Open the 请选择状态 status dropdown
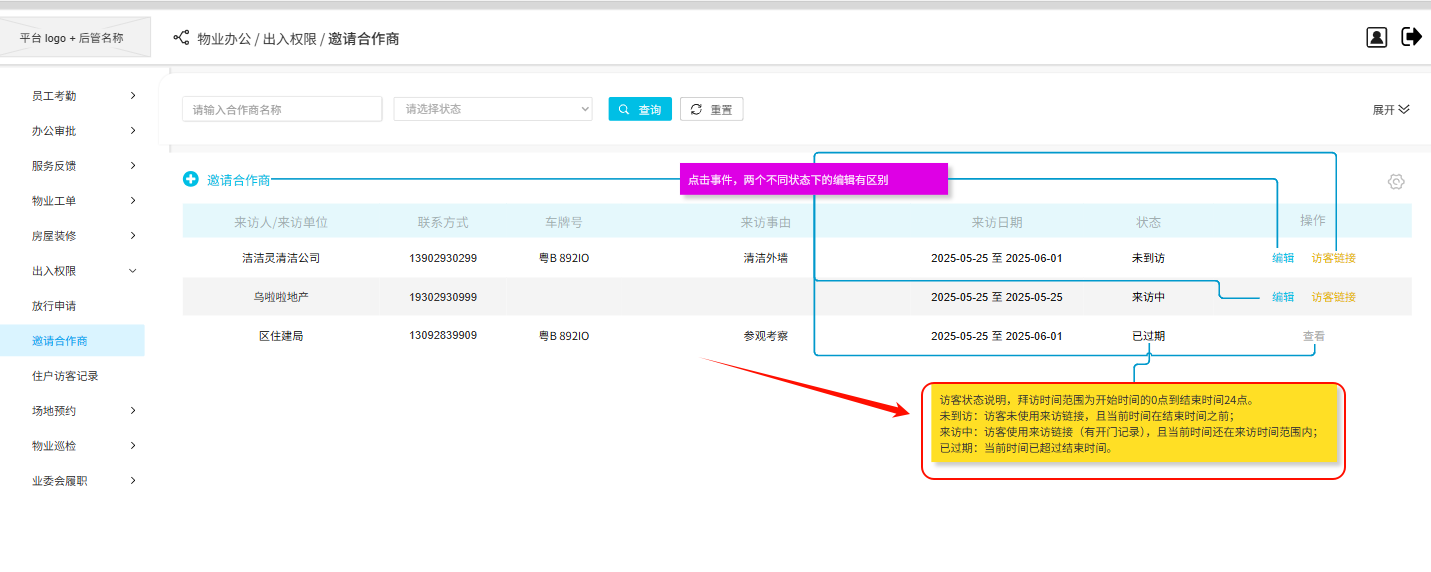Image resolution: width=1431 pixels, height=572 pixels. point(493,109)
